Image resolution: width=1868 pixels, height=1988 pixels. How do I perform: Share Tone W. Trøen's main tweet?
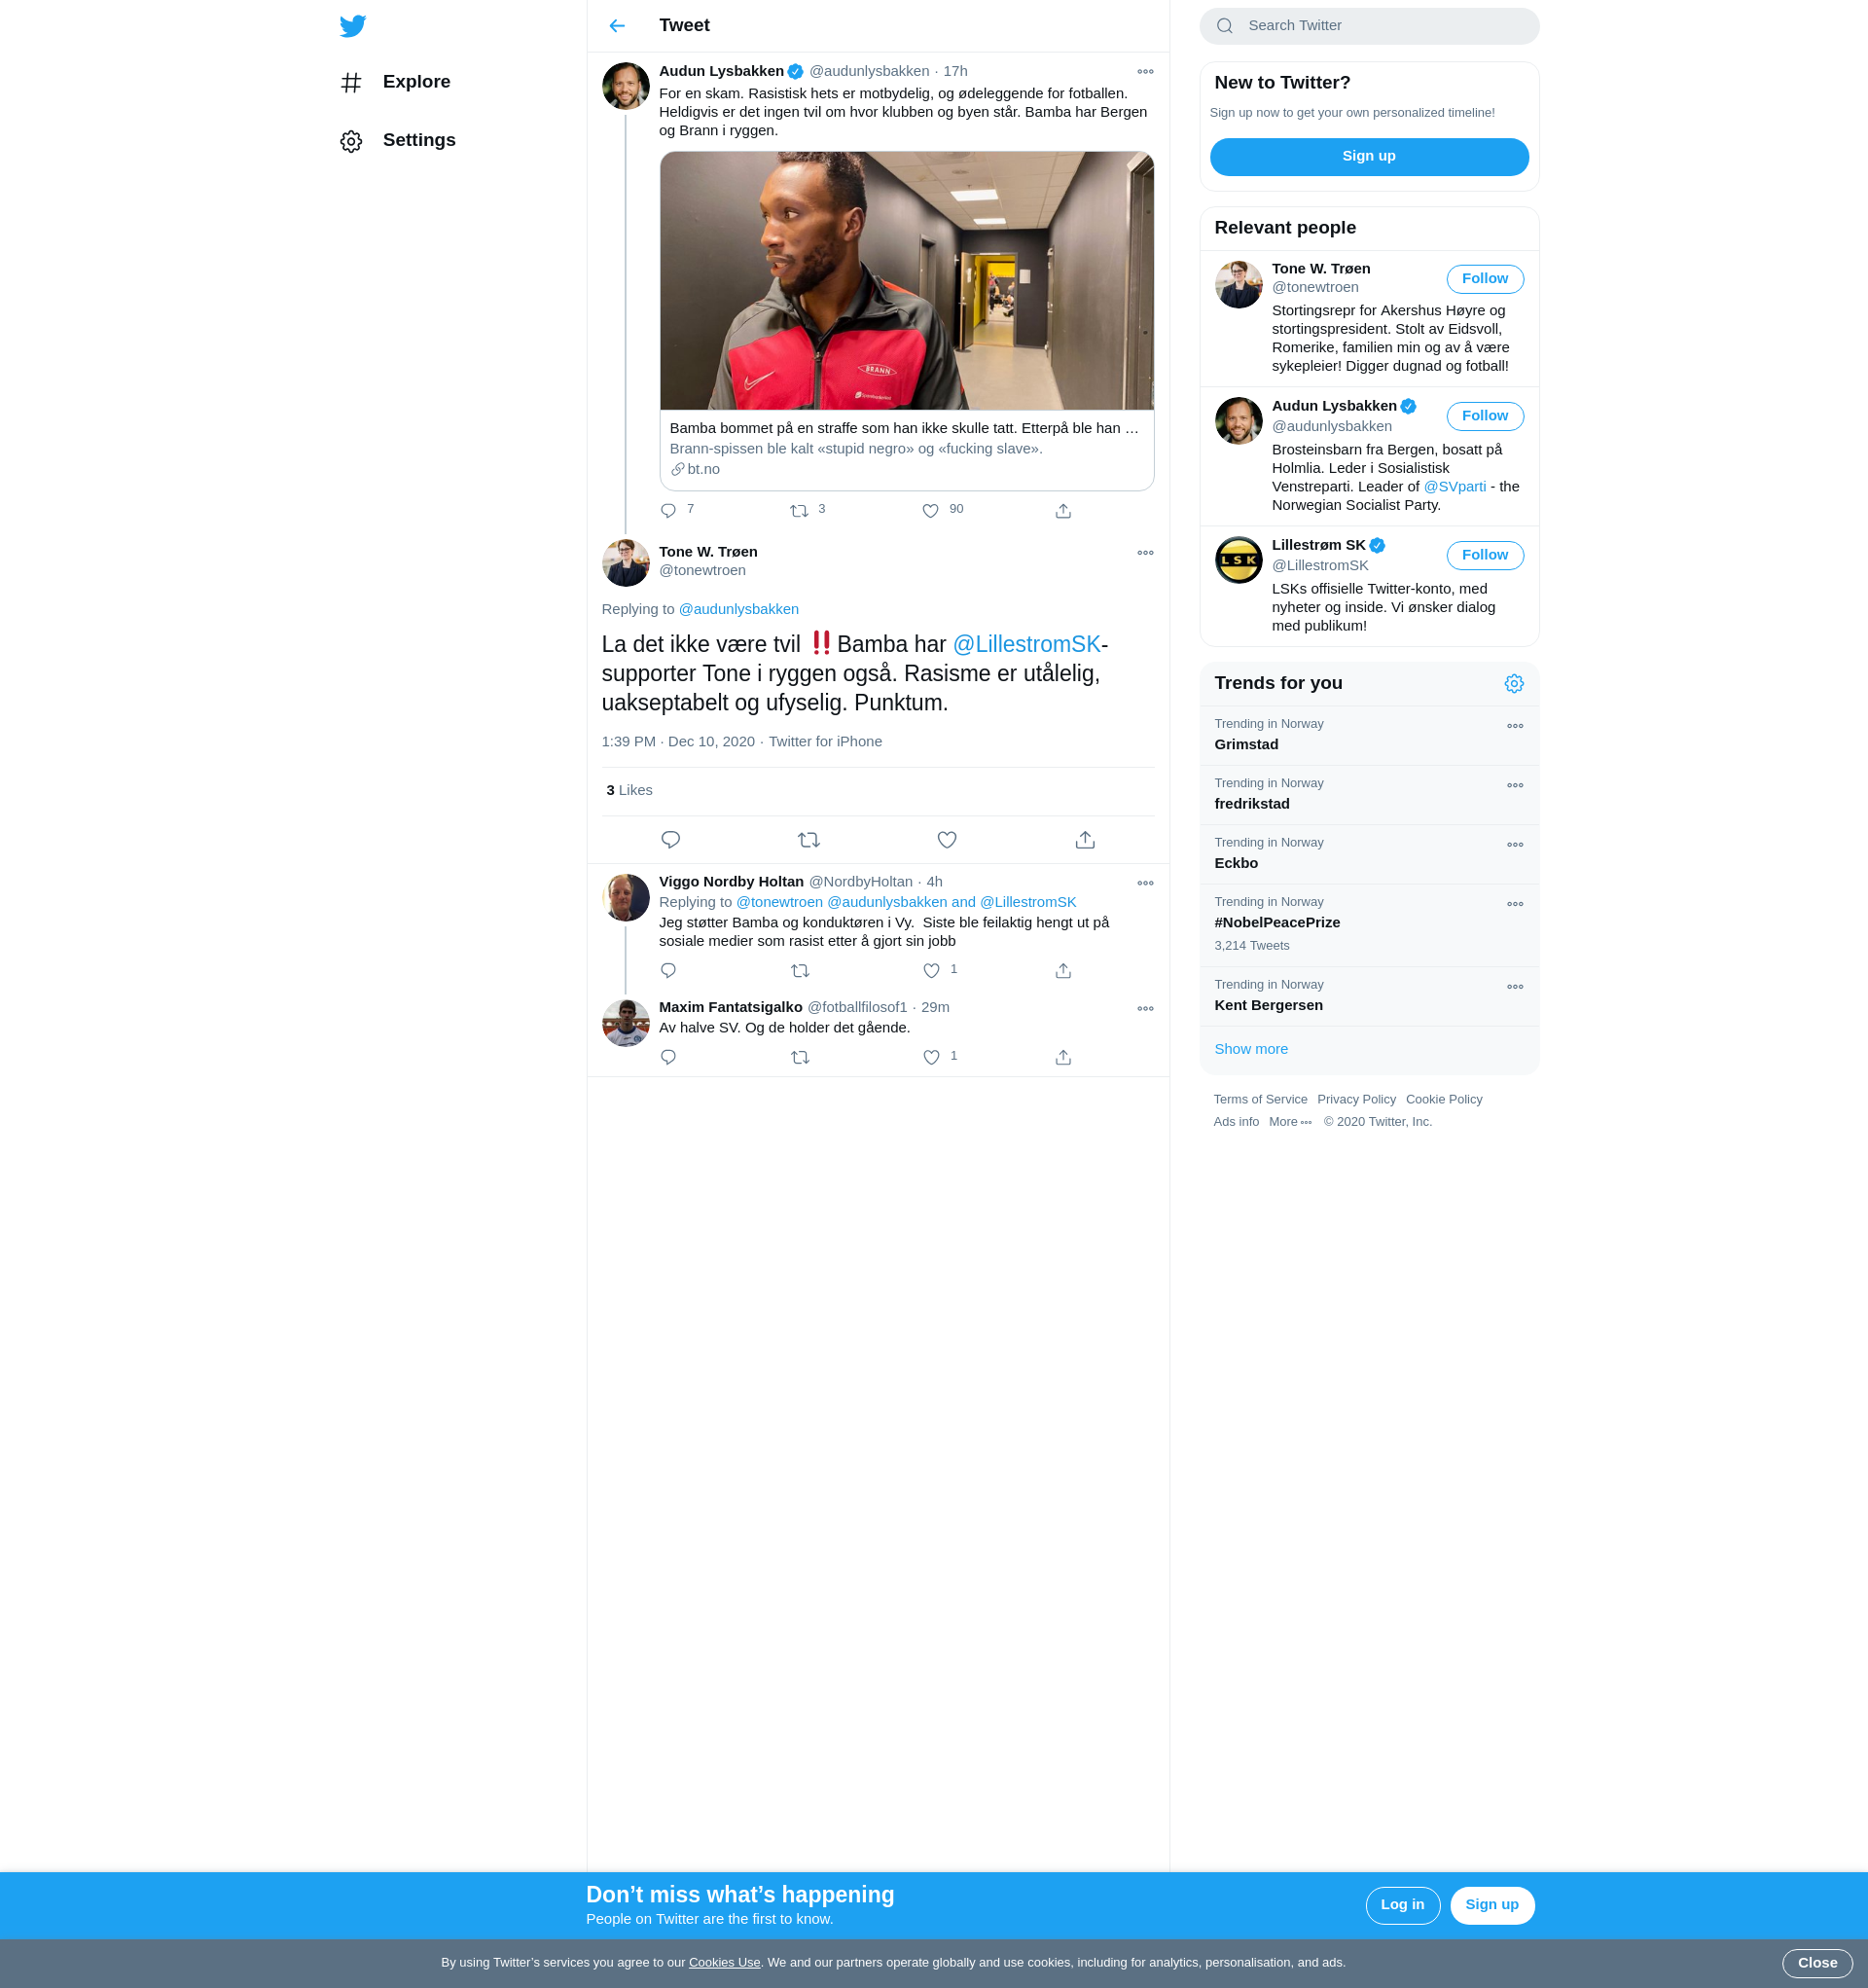(x=1085, y=840)
